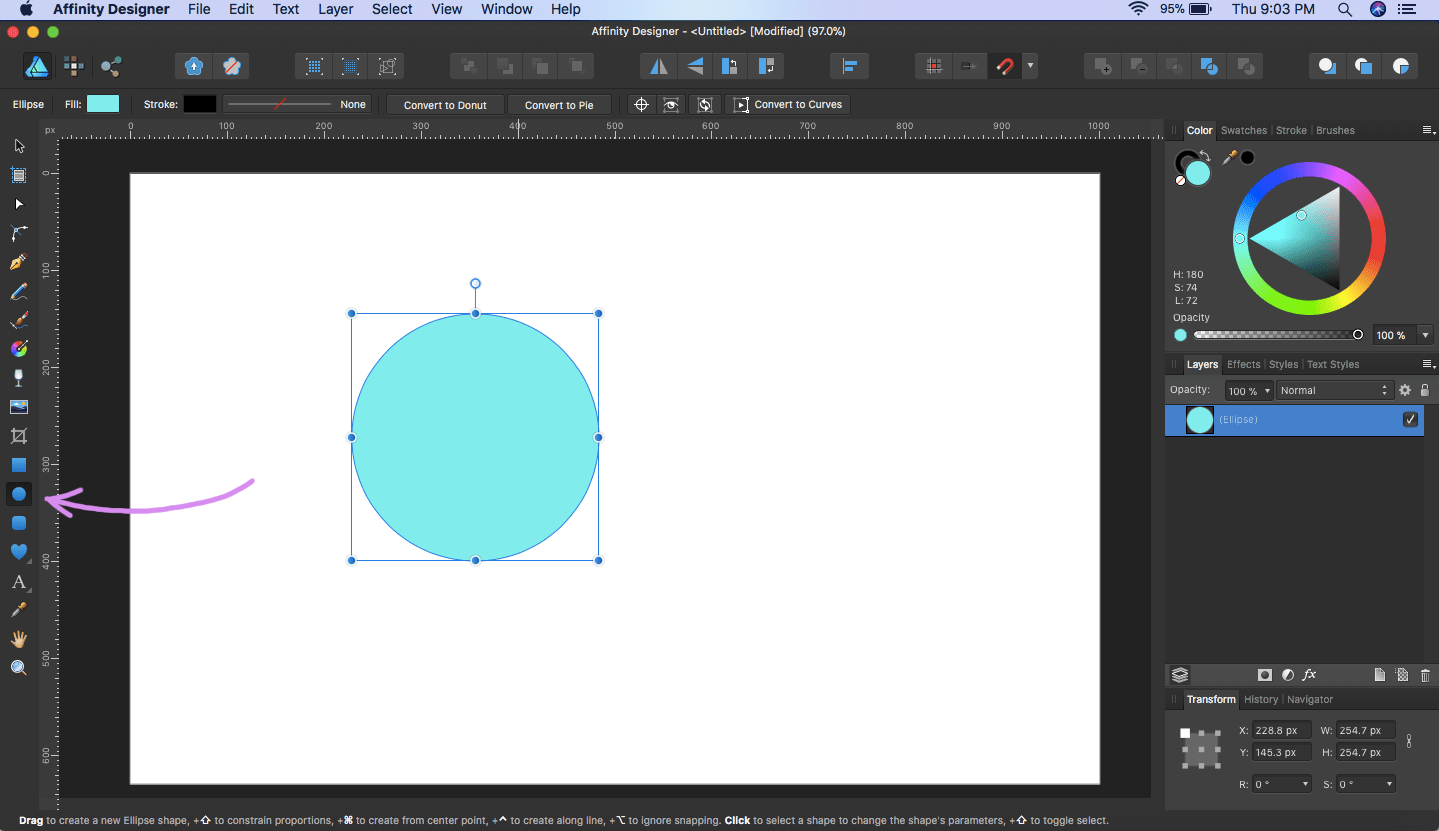Choose the Artistic Text tool
This screenshot has height=831, width=1439.
click(18, 582)
